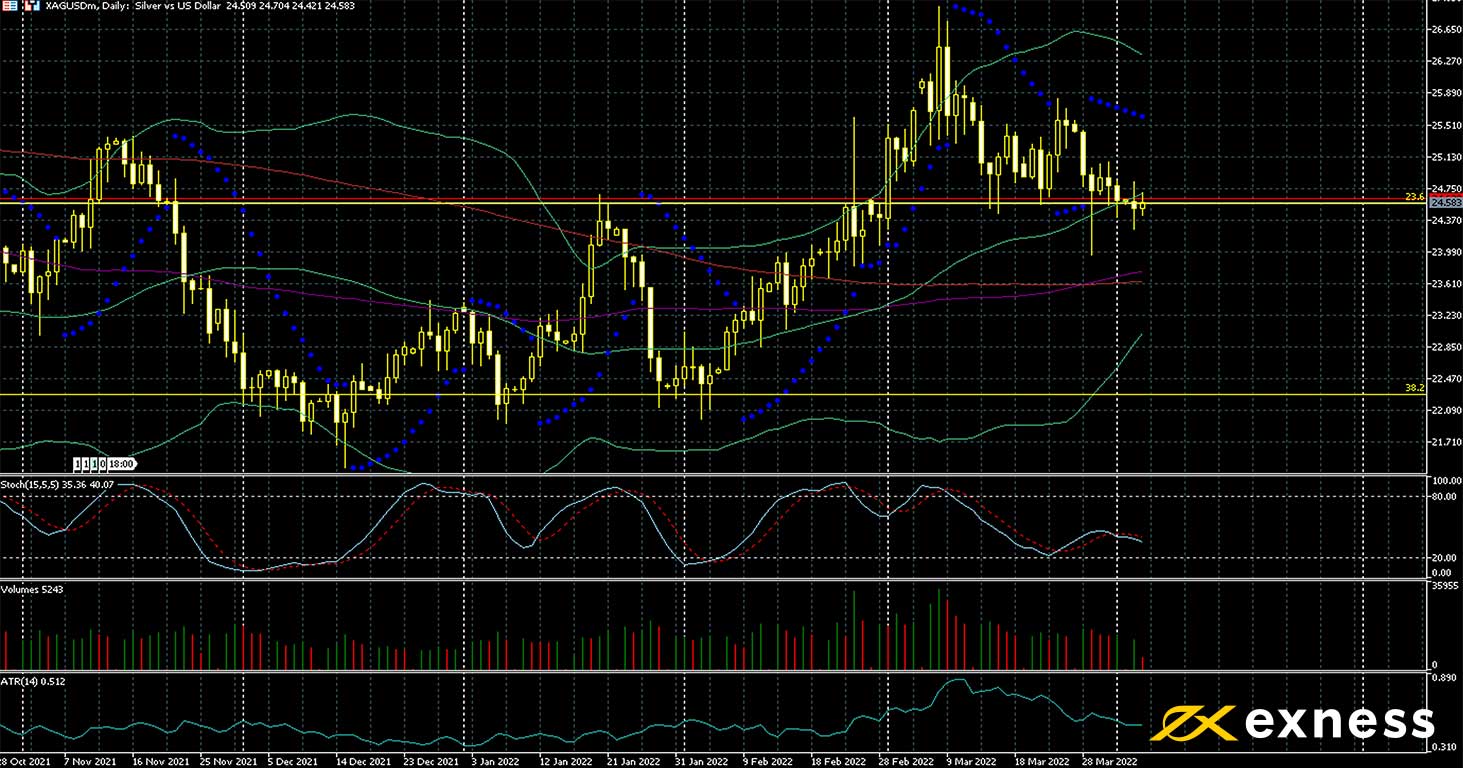Click the 22.470 price axis label
Image resolution: width=1463 pixels, height=768 pixels.
[1445, 379]
